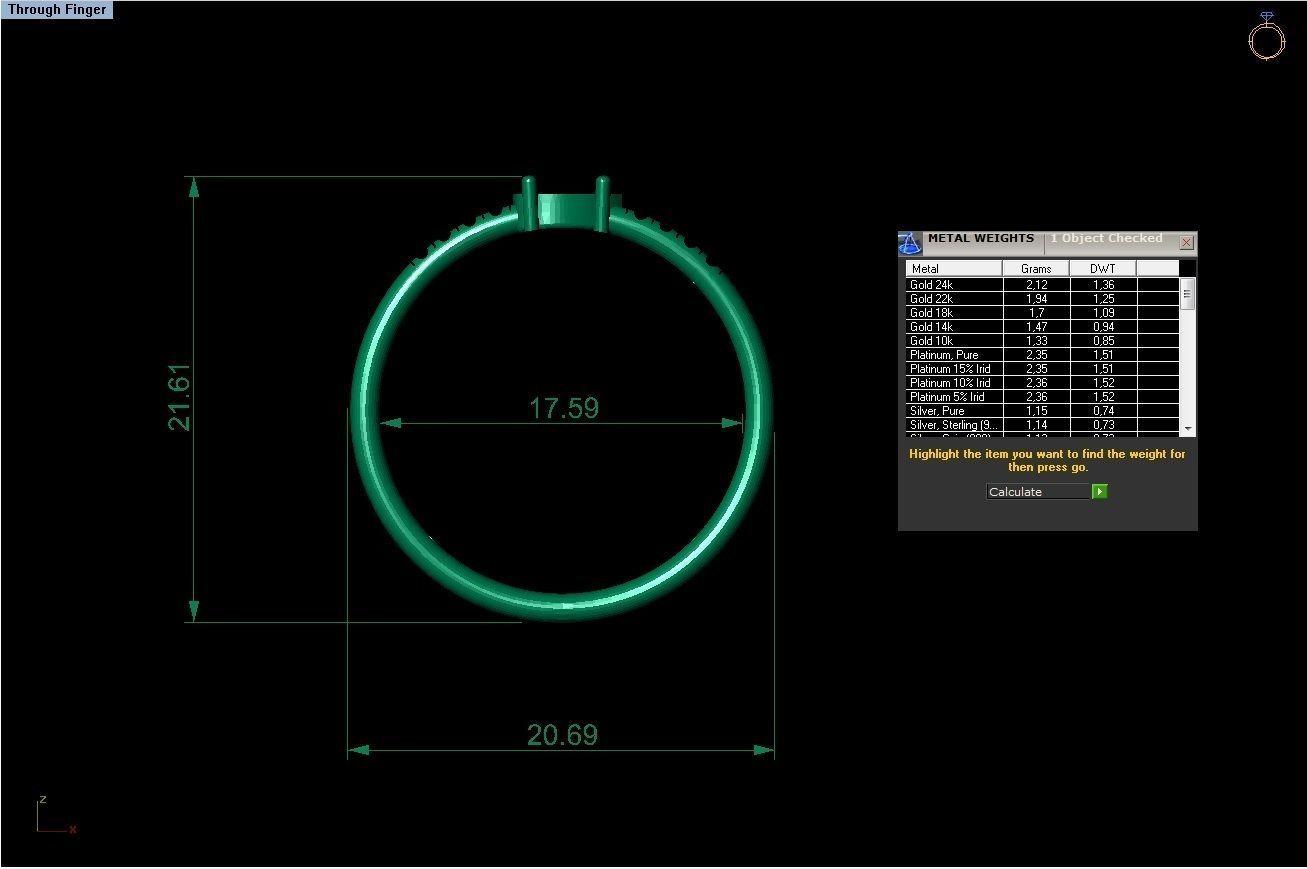
Task: Close the Metal Weights panel
Action: click(1186, 243)
